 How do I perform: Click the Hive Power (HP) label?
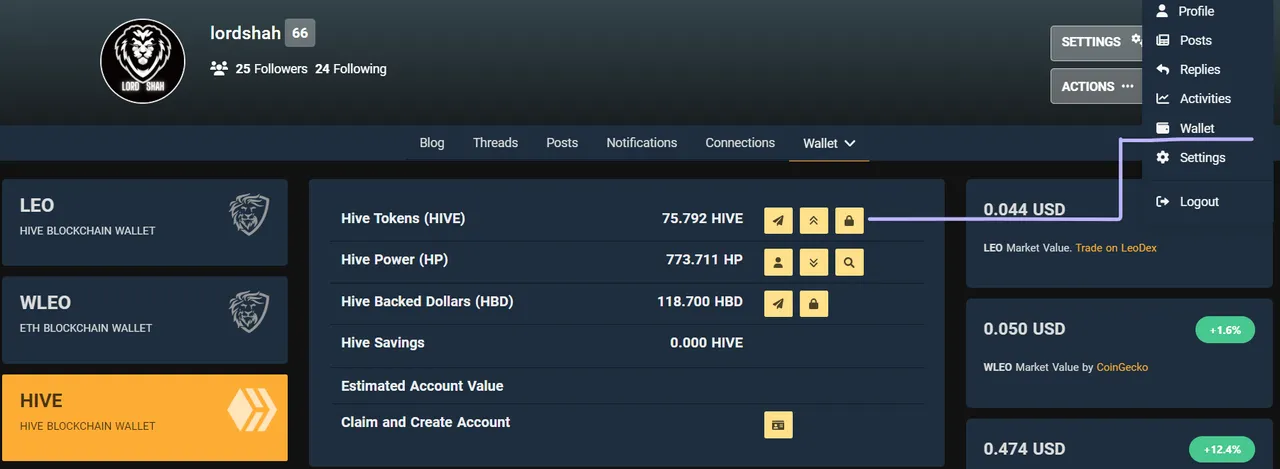point(394,259)
